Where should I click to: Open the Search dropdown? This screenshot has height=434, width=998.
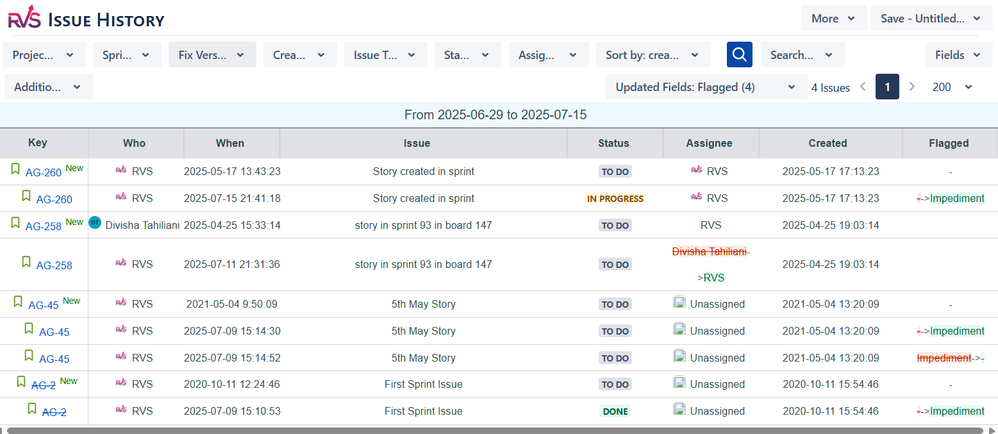(802, 55)
